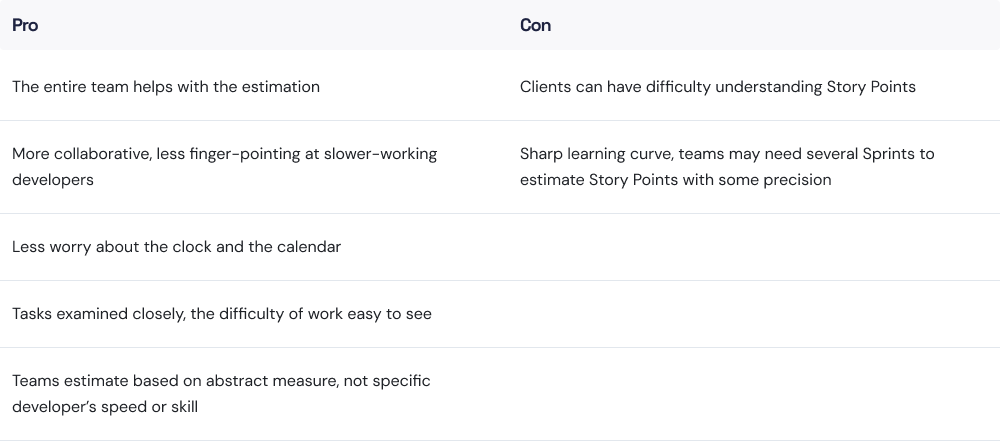The width and height of the screenshot is (1000, 441).
Task: Click the "Con" column header
Action: tap(535, 25)
